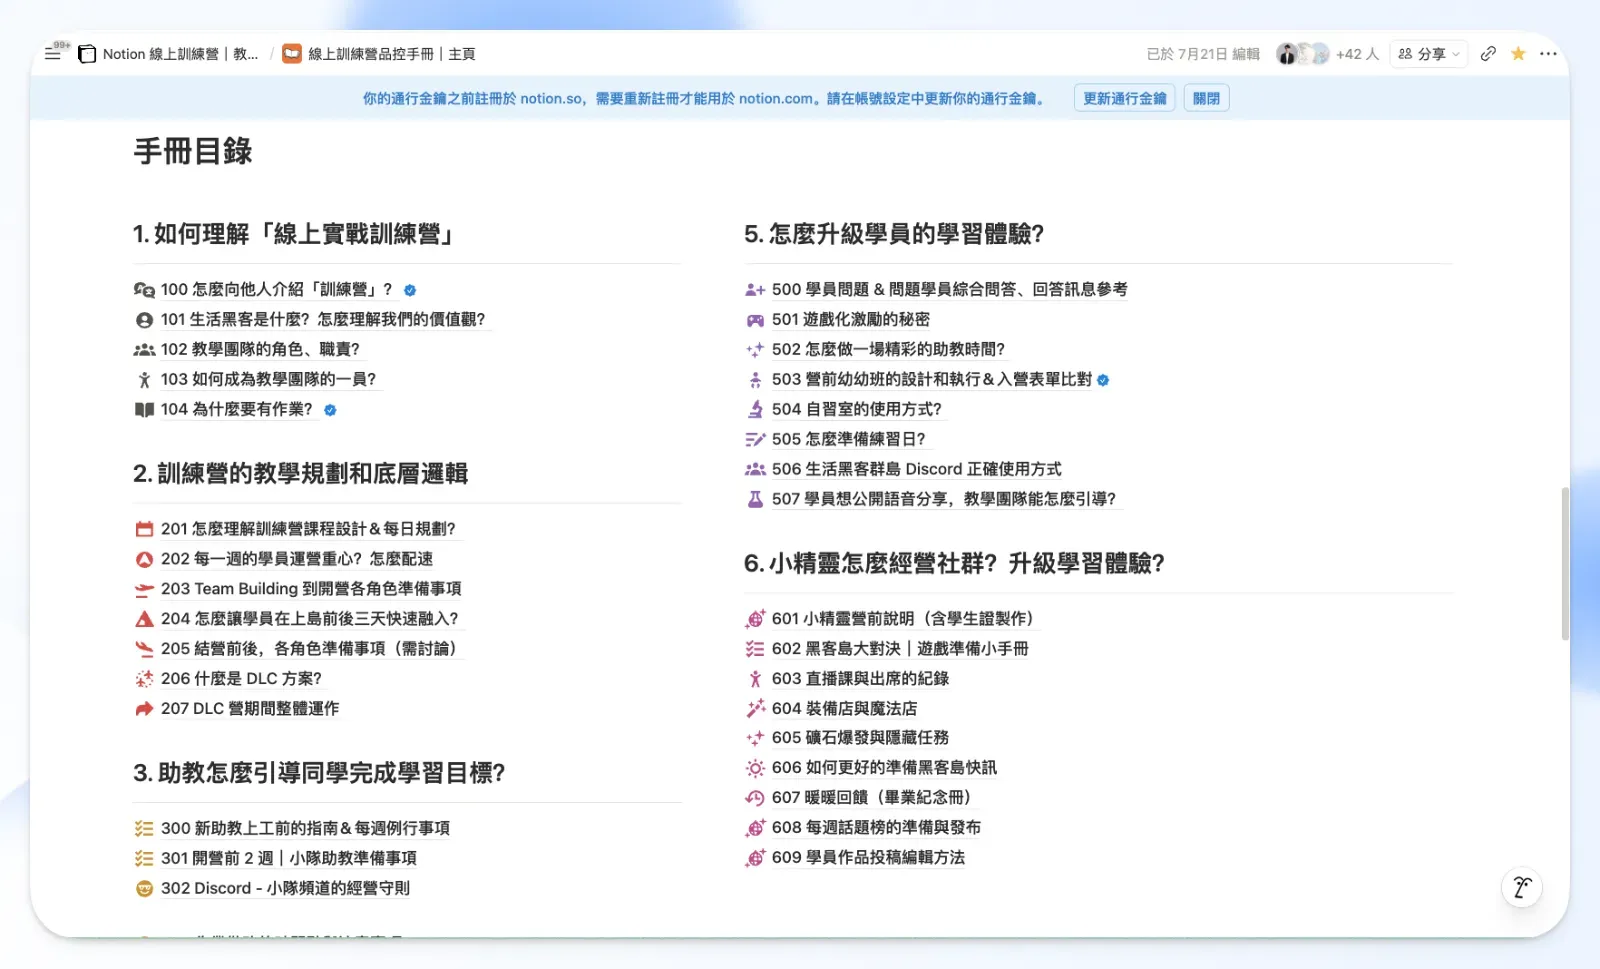Click the arrow icon beside 207 DLC
The image size is (1600, 969).
144,709
